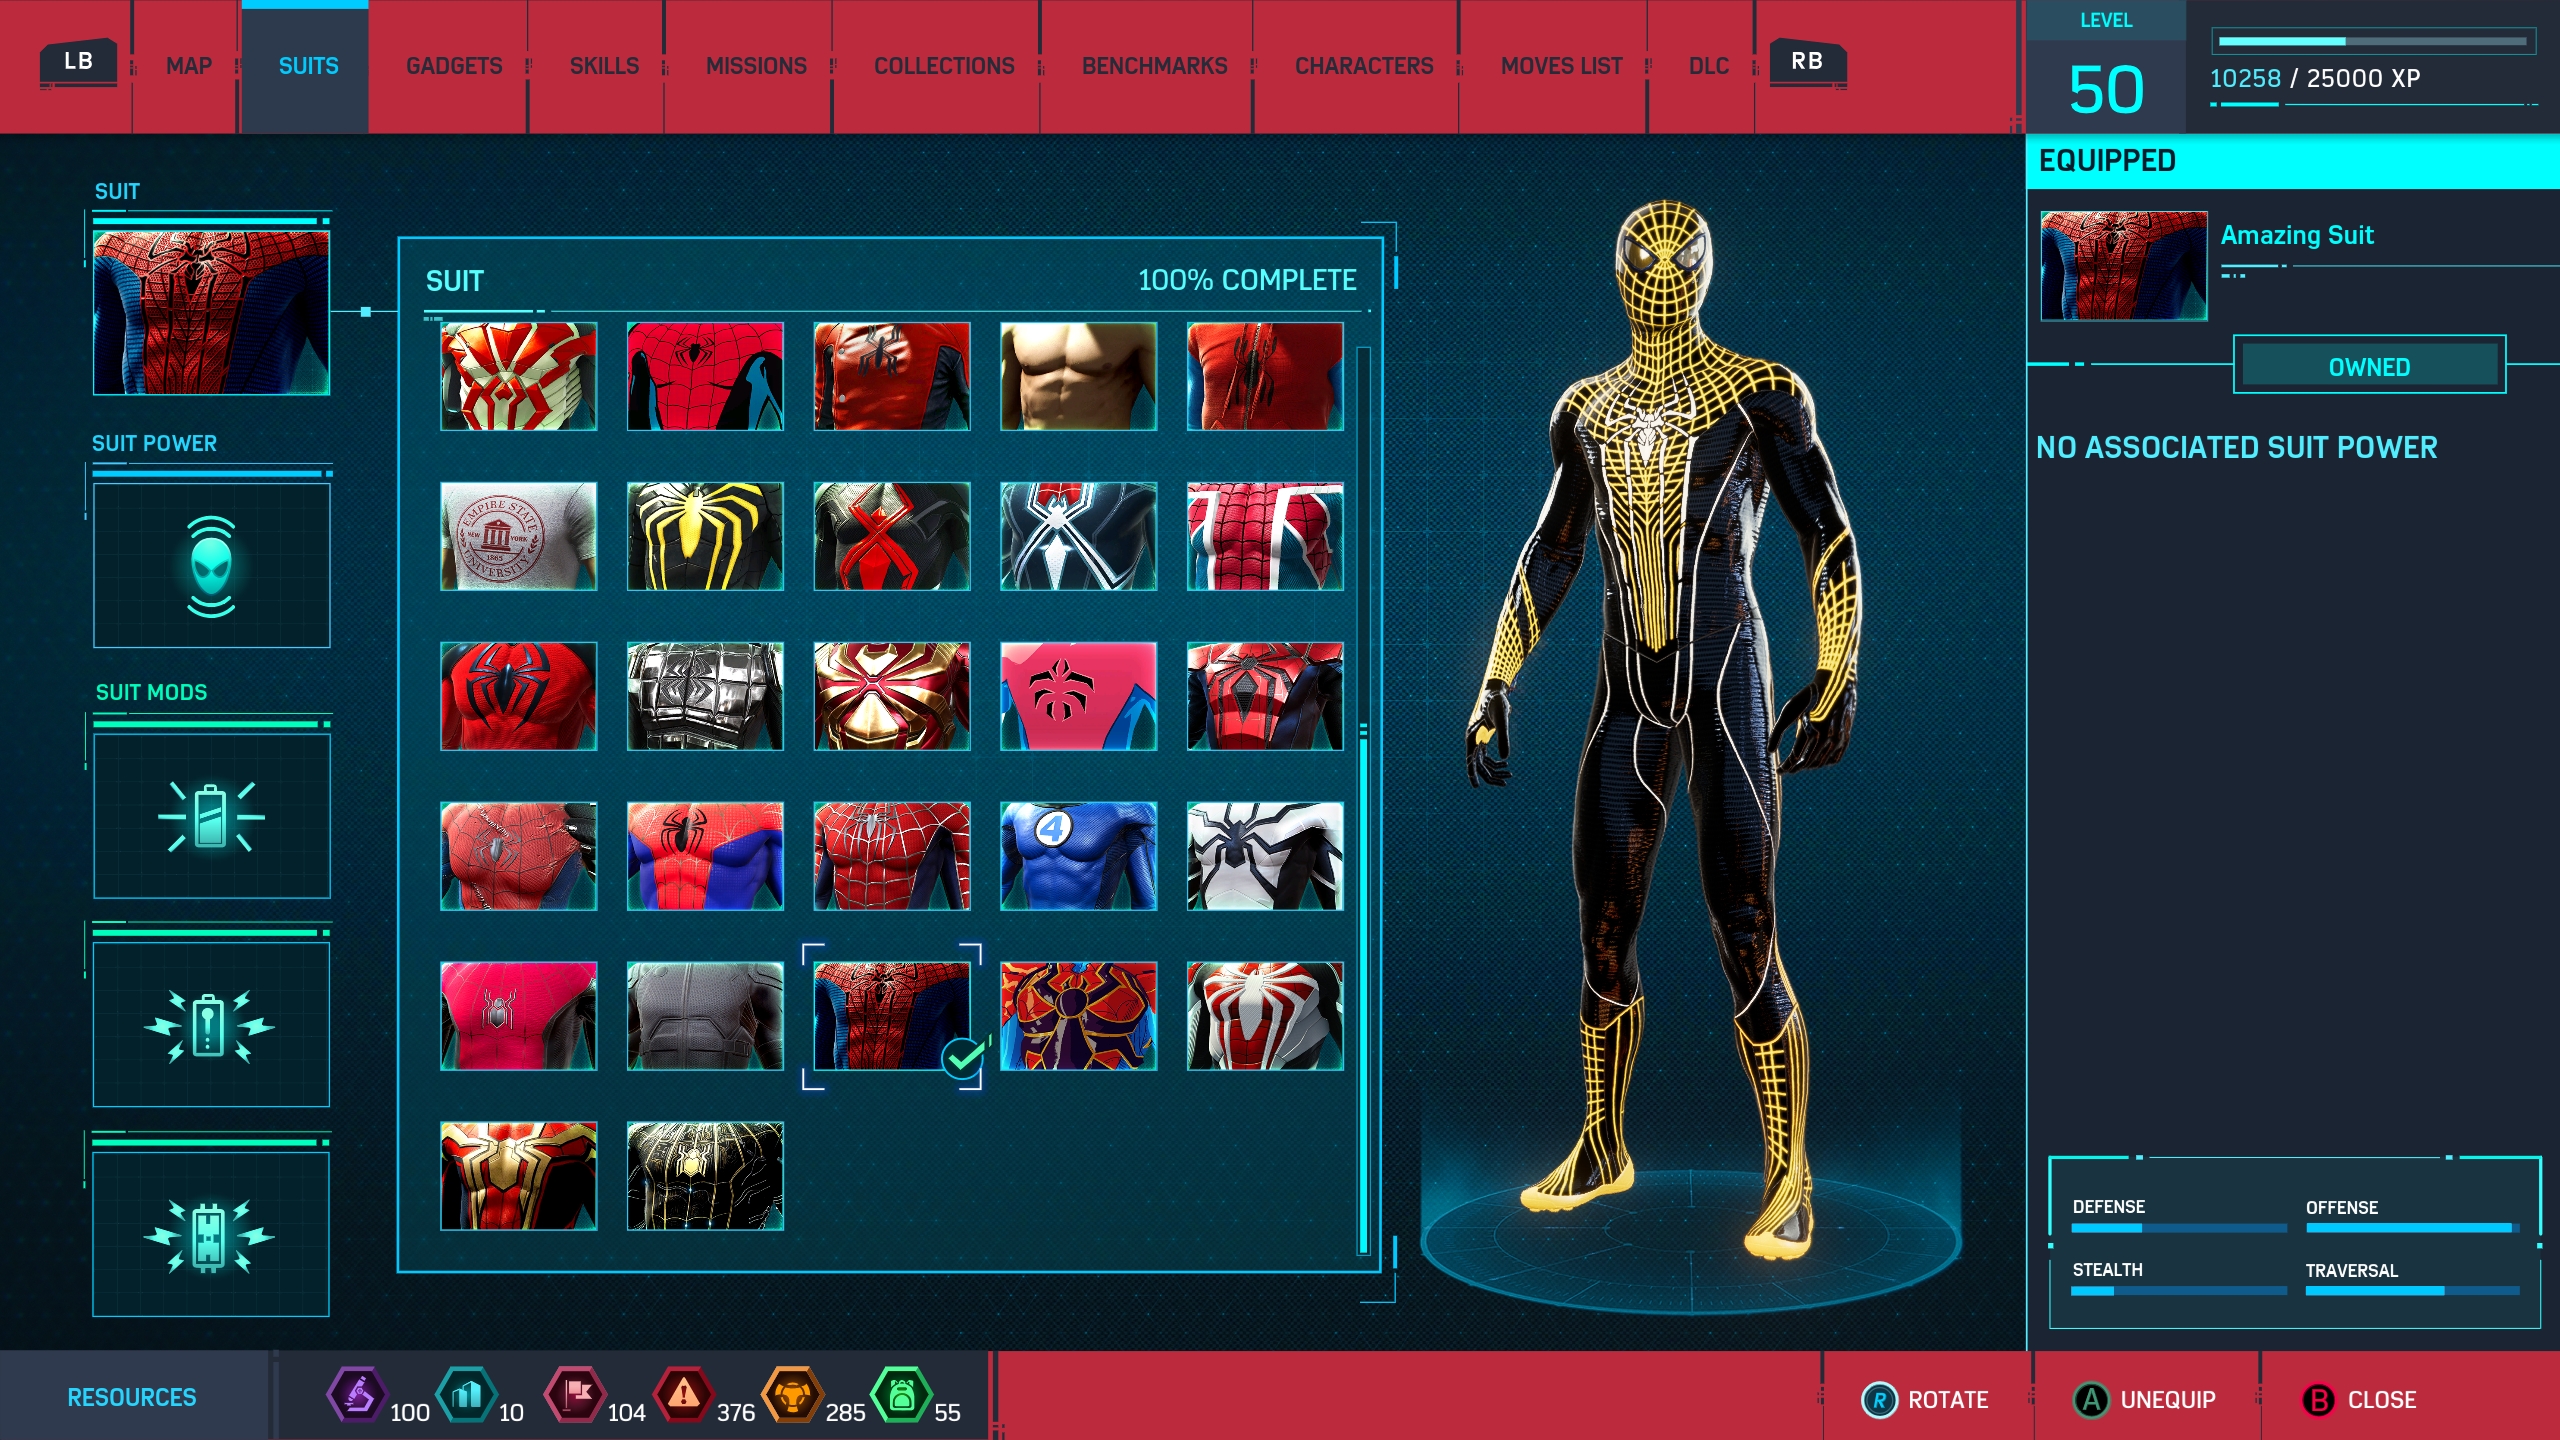Click the pink base token flag icon

[x=575, y=1394]
